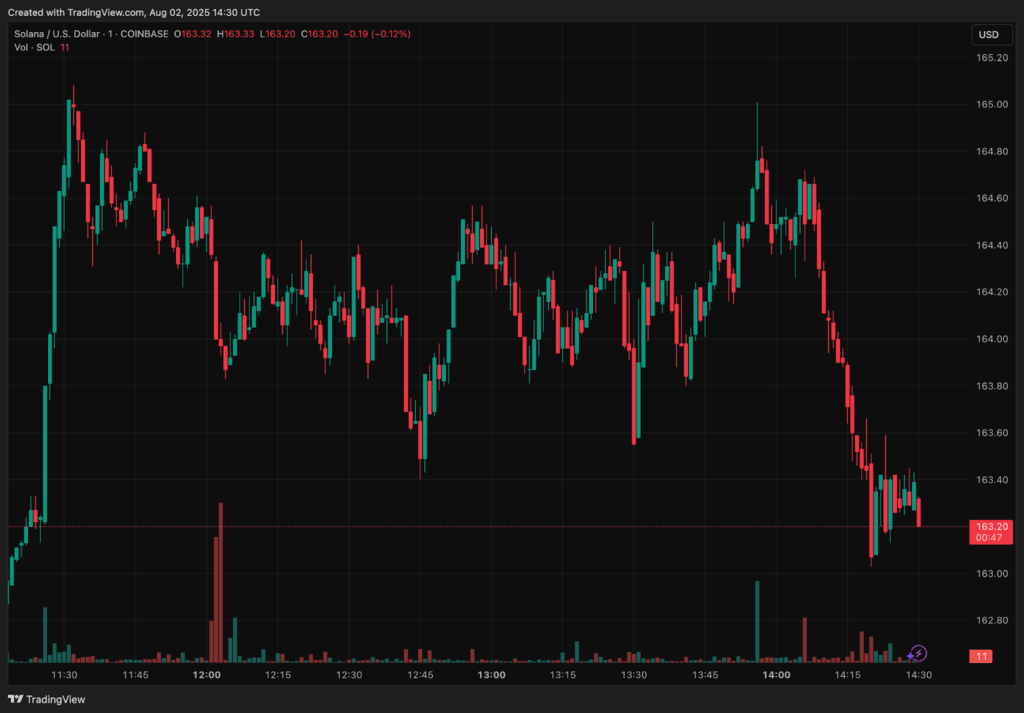Click the purple lightning flash icon

click(918, 653)
